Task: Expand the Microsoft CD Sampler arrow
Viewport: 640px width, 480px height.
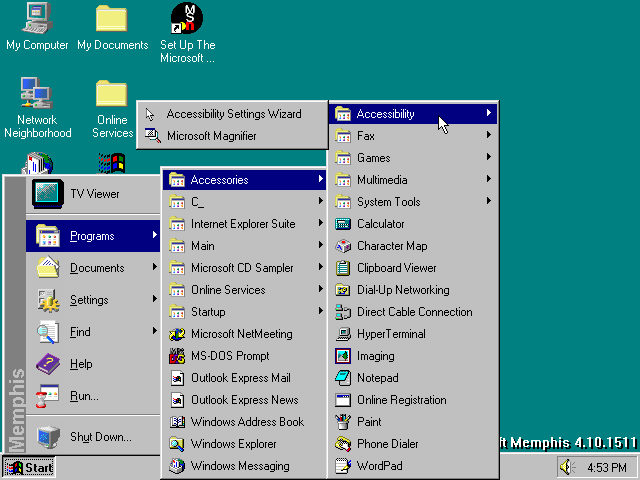Action: tap(321, 267)
